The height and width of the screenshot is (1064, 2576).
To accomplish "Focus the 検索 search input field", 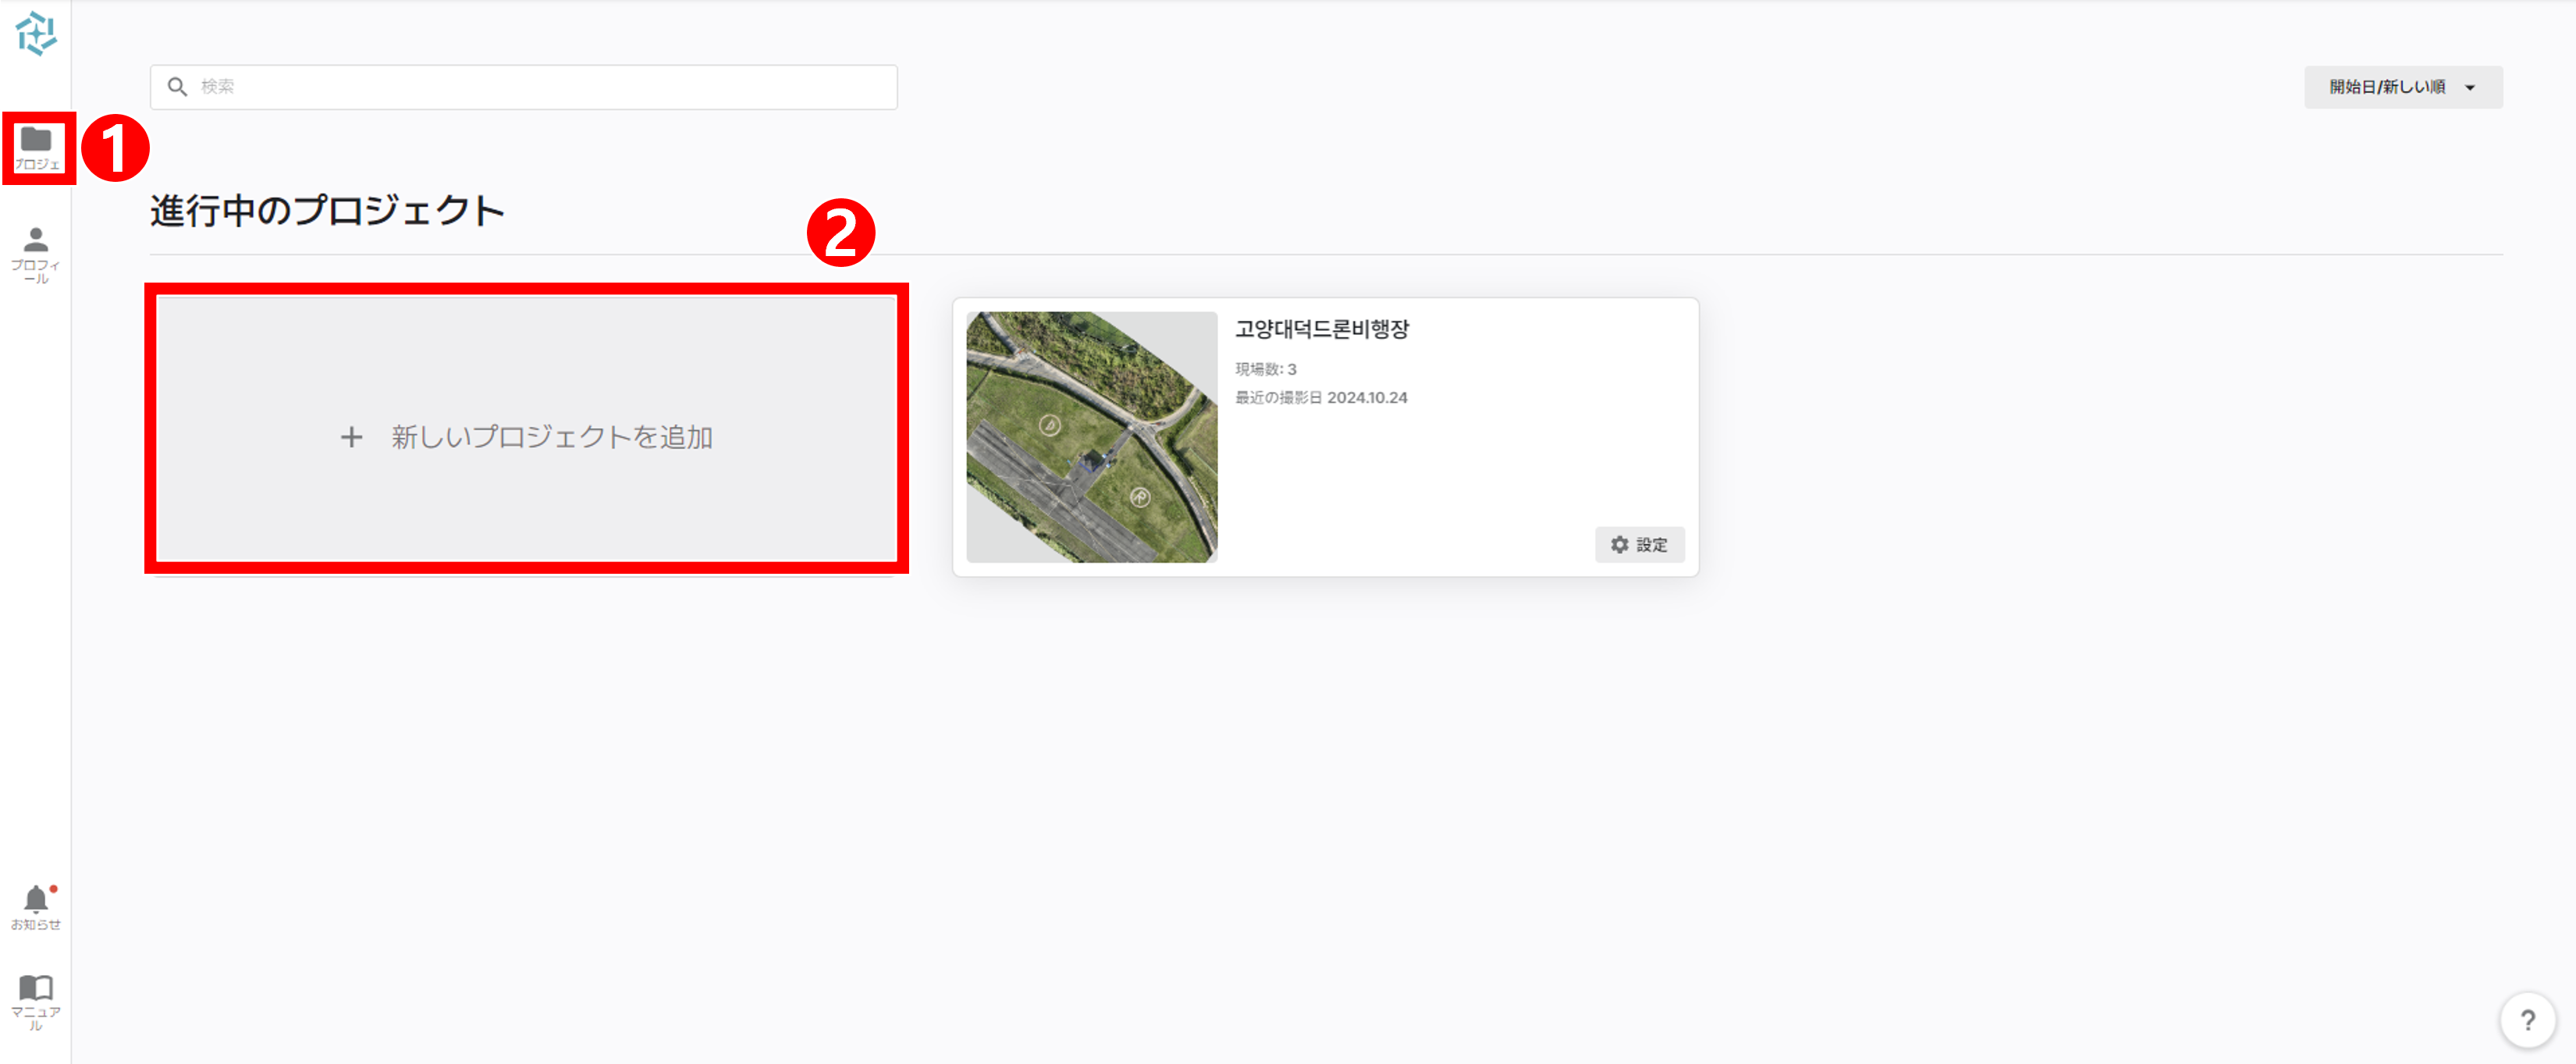I will click(524, 87).
